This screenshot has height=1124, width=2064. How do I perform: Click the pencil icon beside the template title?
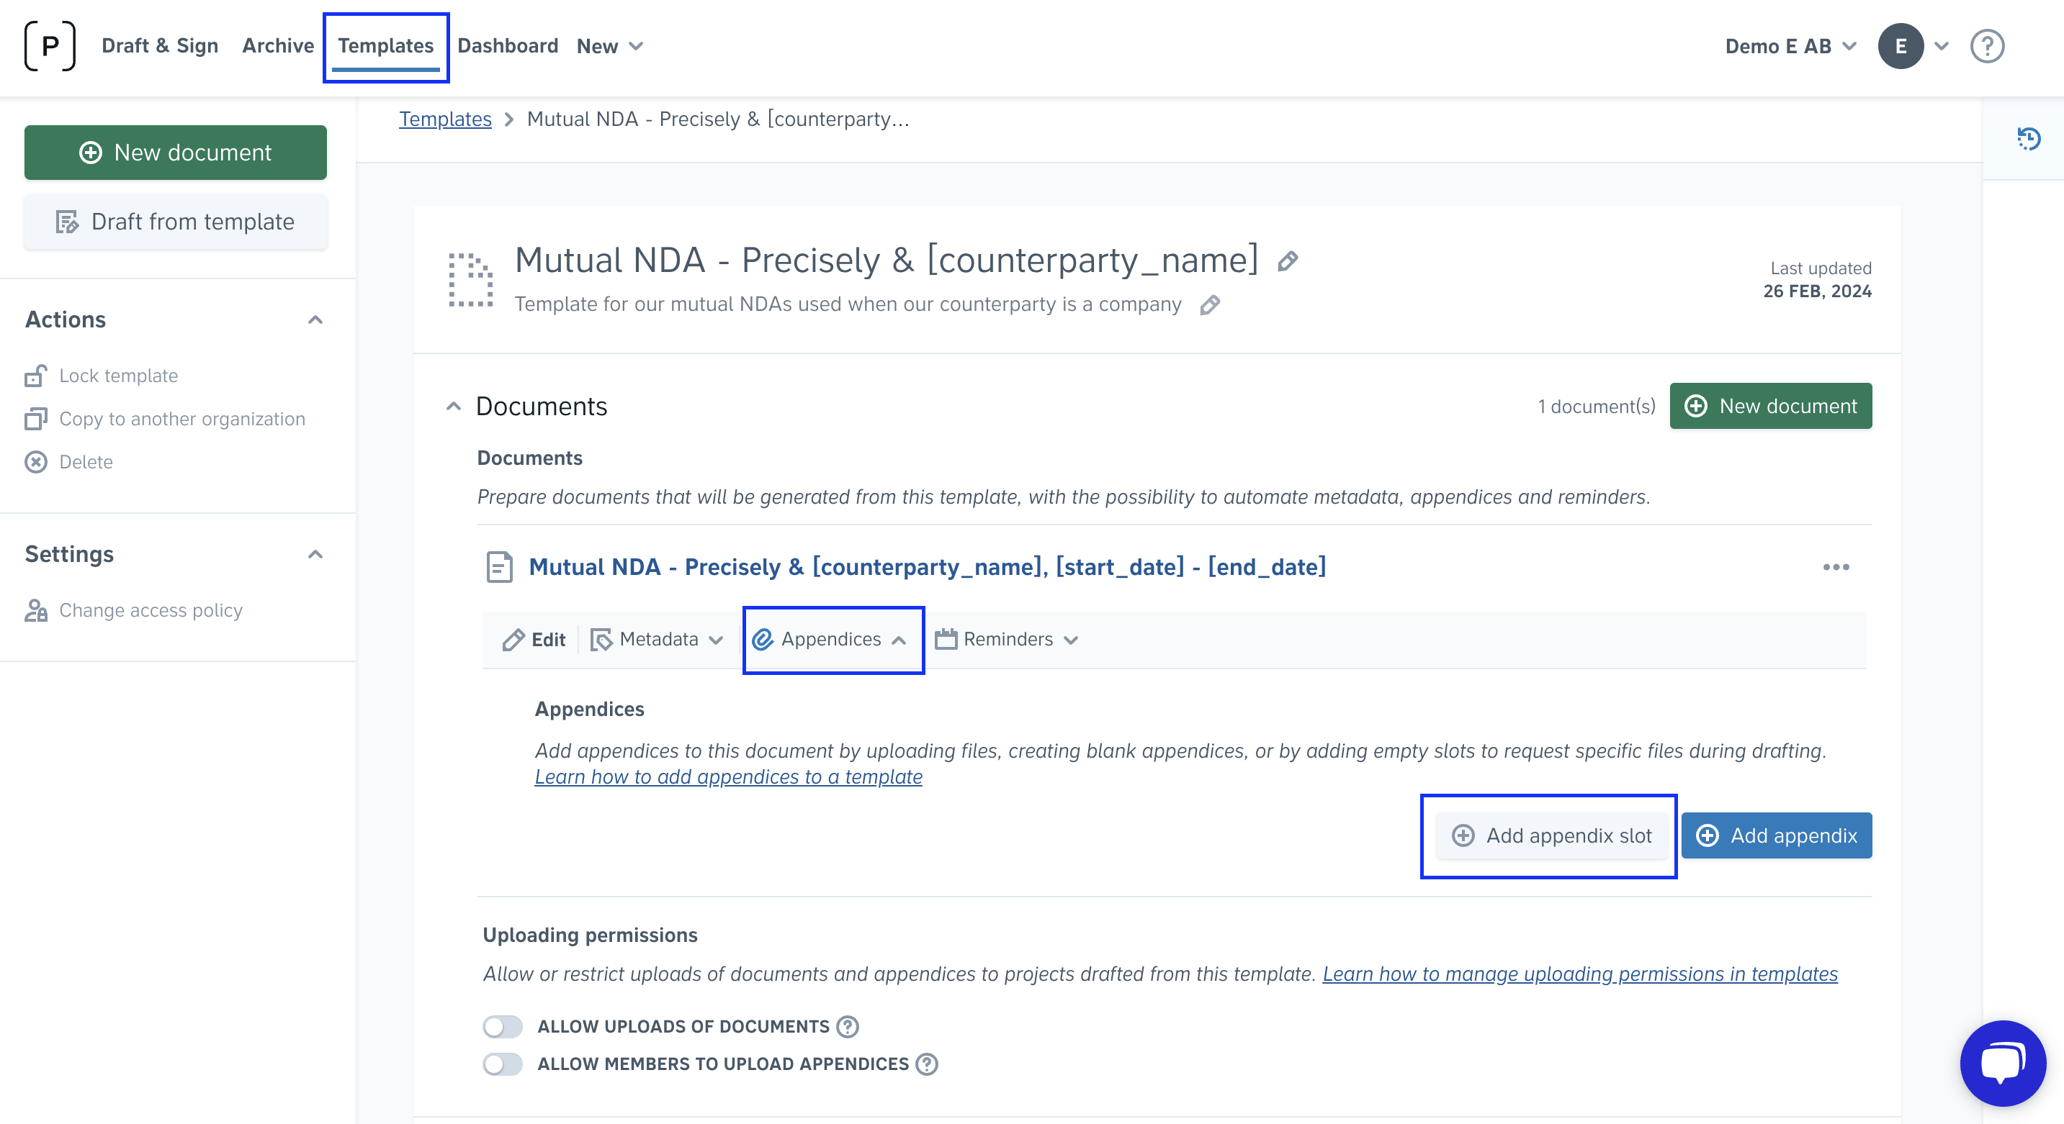[1288, 261]
